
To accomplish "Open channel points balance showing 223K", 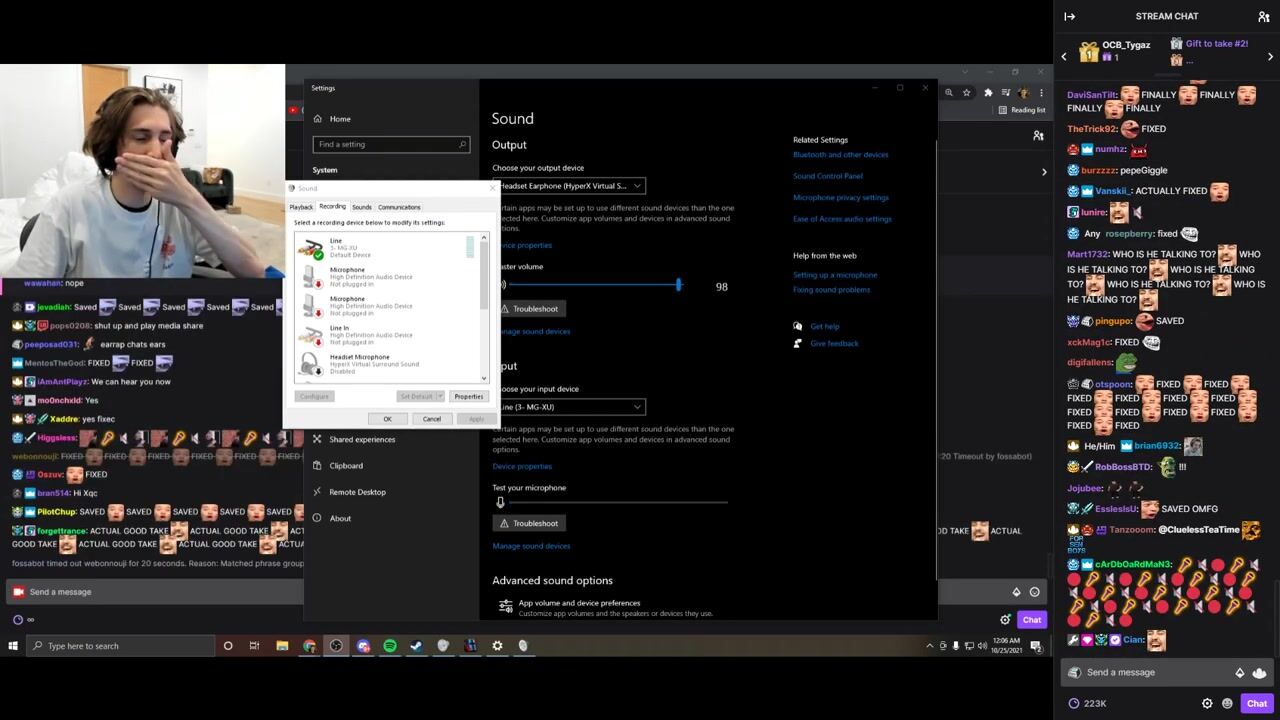I will point(1087,703).
